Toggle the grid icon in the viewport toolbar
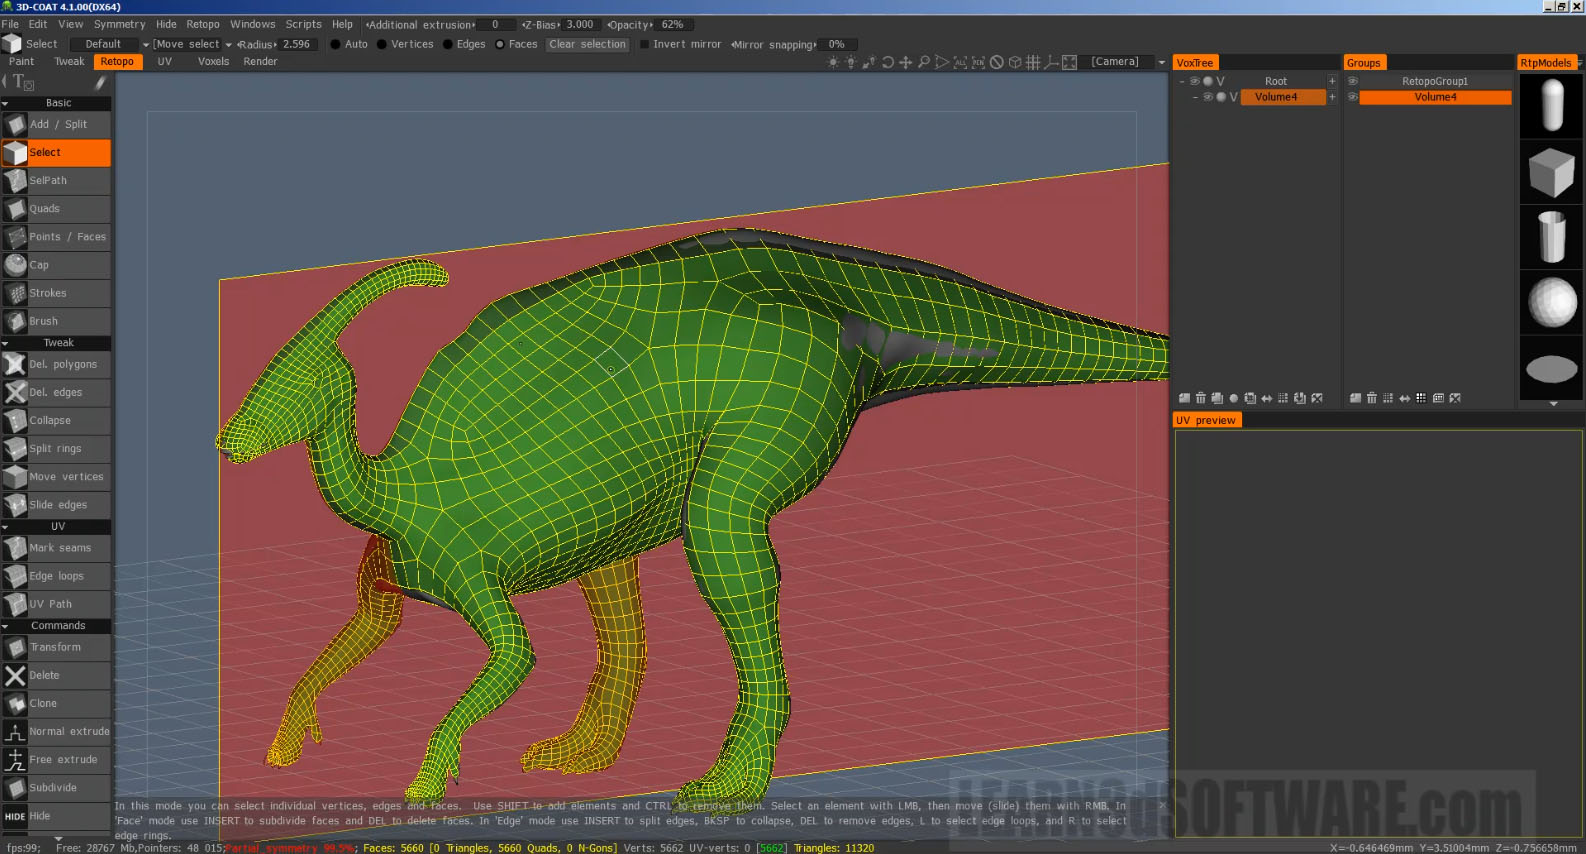Viewport: 1586px width, 854px height. (x=1033, y=62)
